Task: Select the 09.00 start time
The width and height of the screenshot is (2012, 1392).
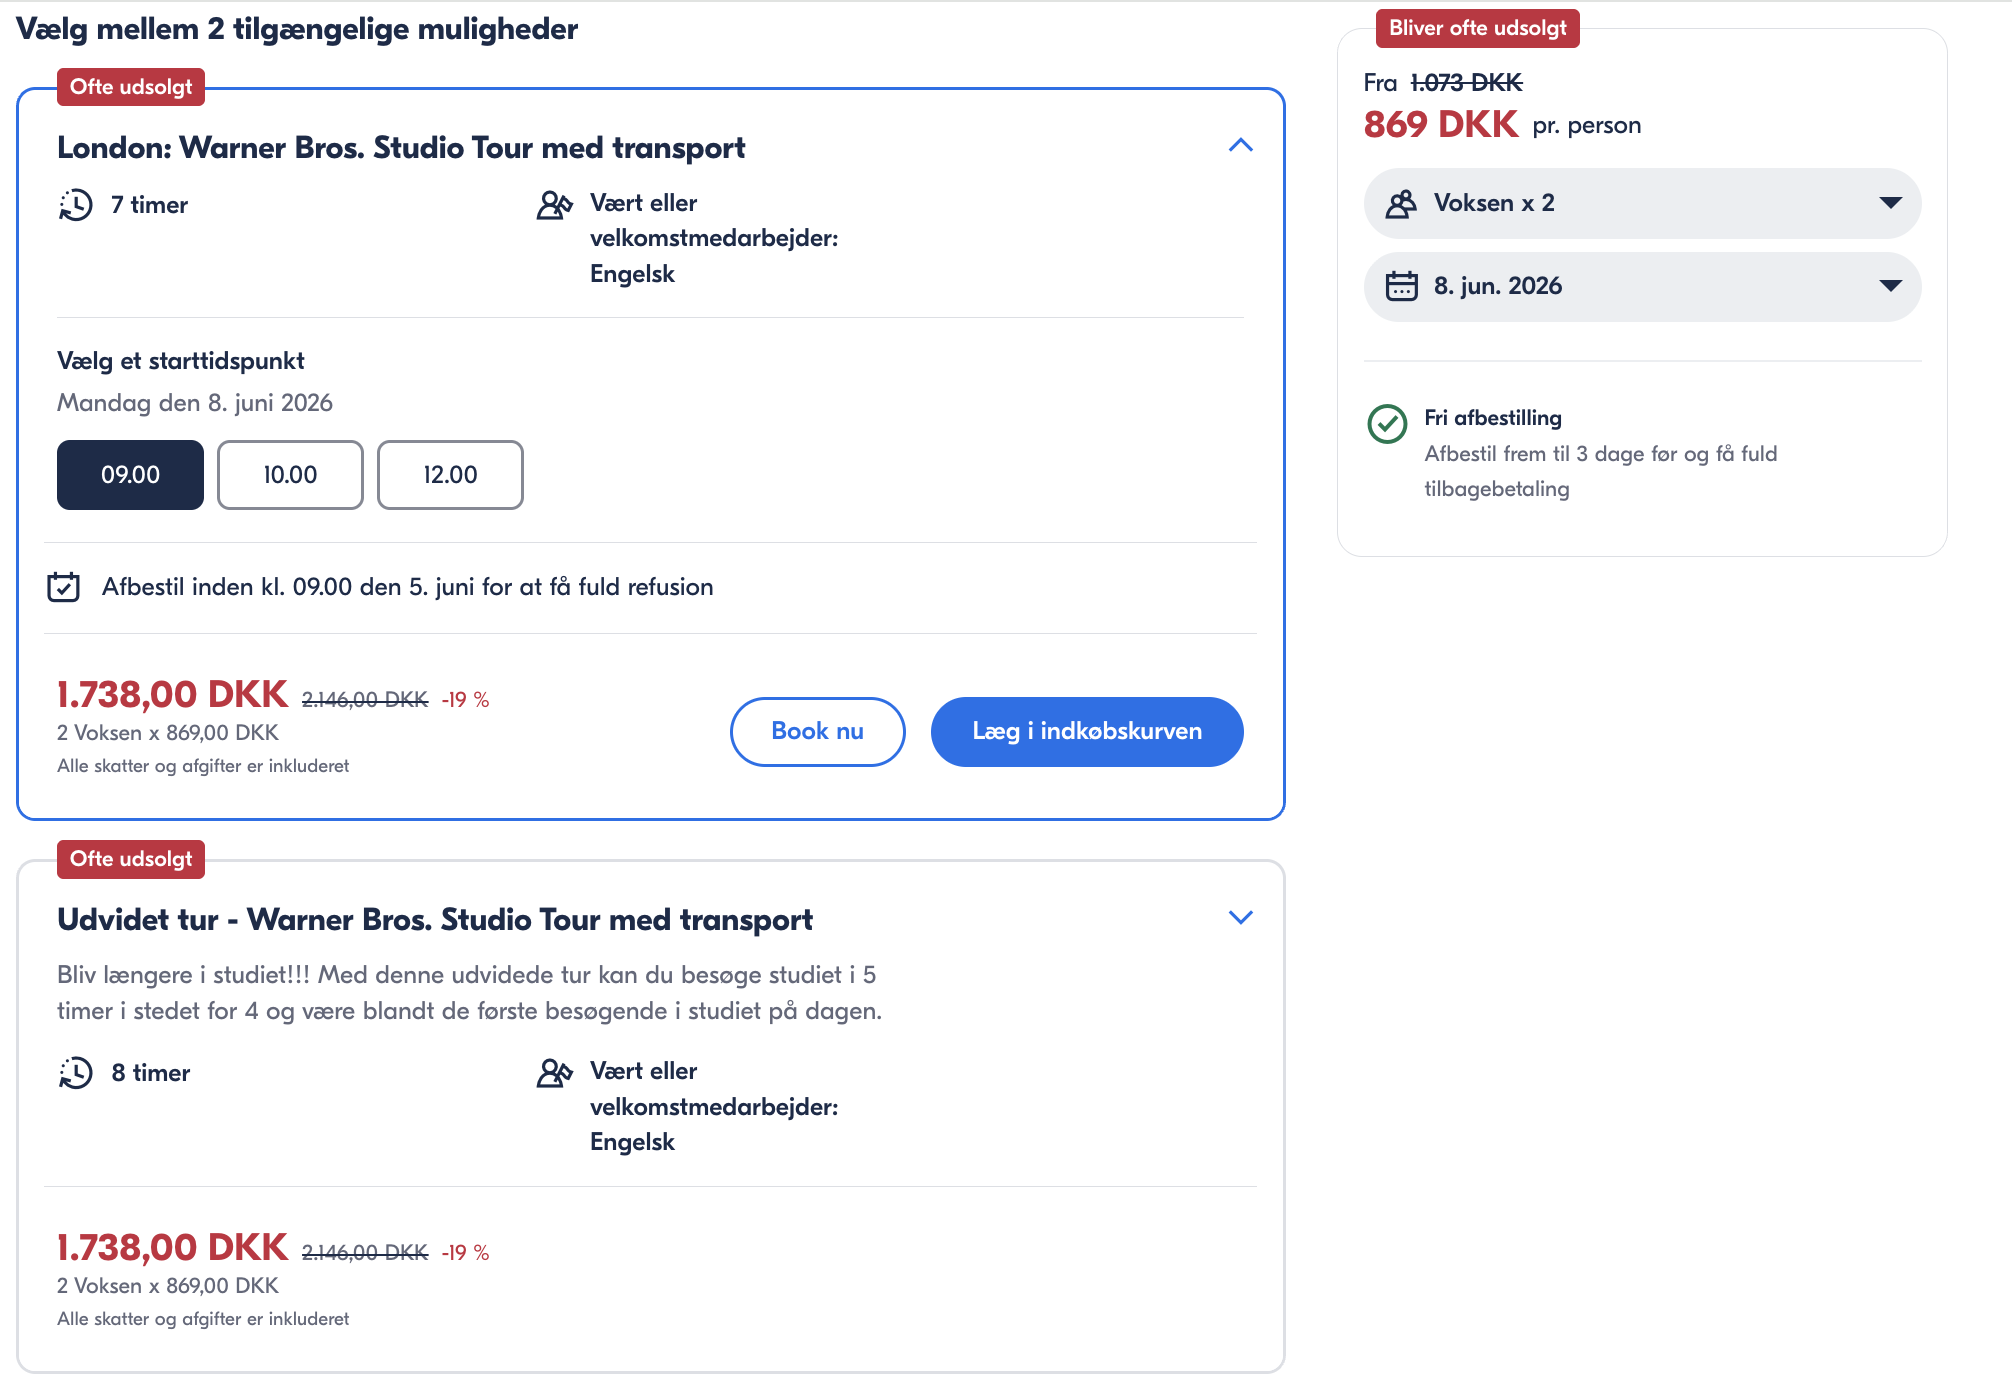Action: [130, 475]
